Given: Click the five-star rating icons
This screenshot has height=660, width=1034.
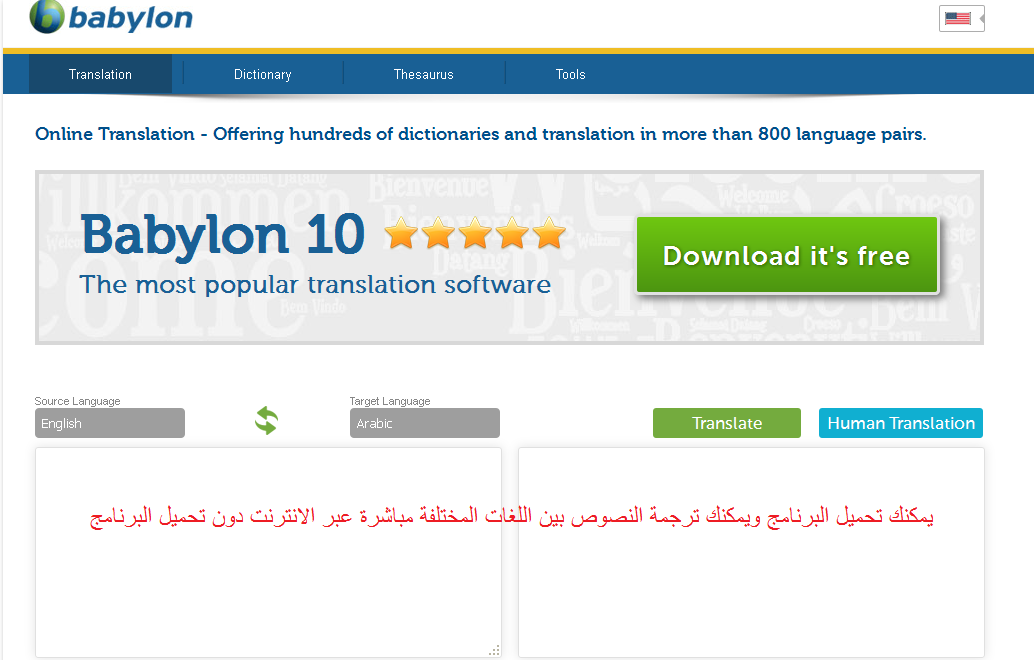Looking at the screenshot, I should pos(475,234).
